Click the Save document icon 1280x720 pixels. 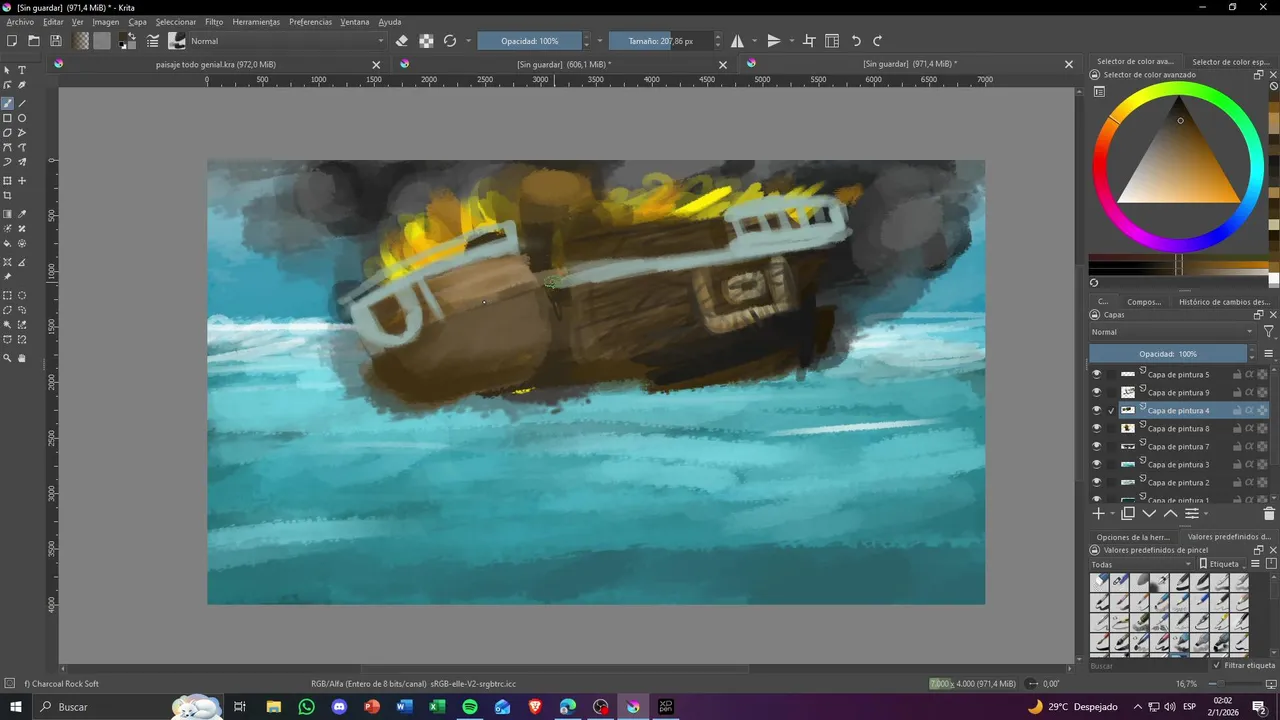(x=56, y=41)
